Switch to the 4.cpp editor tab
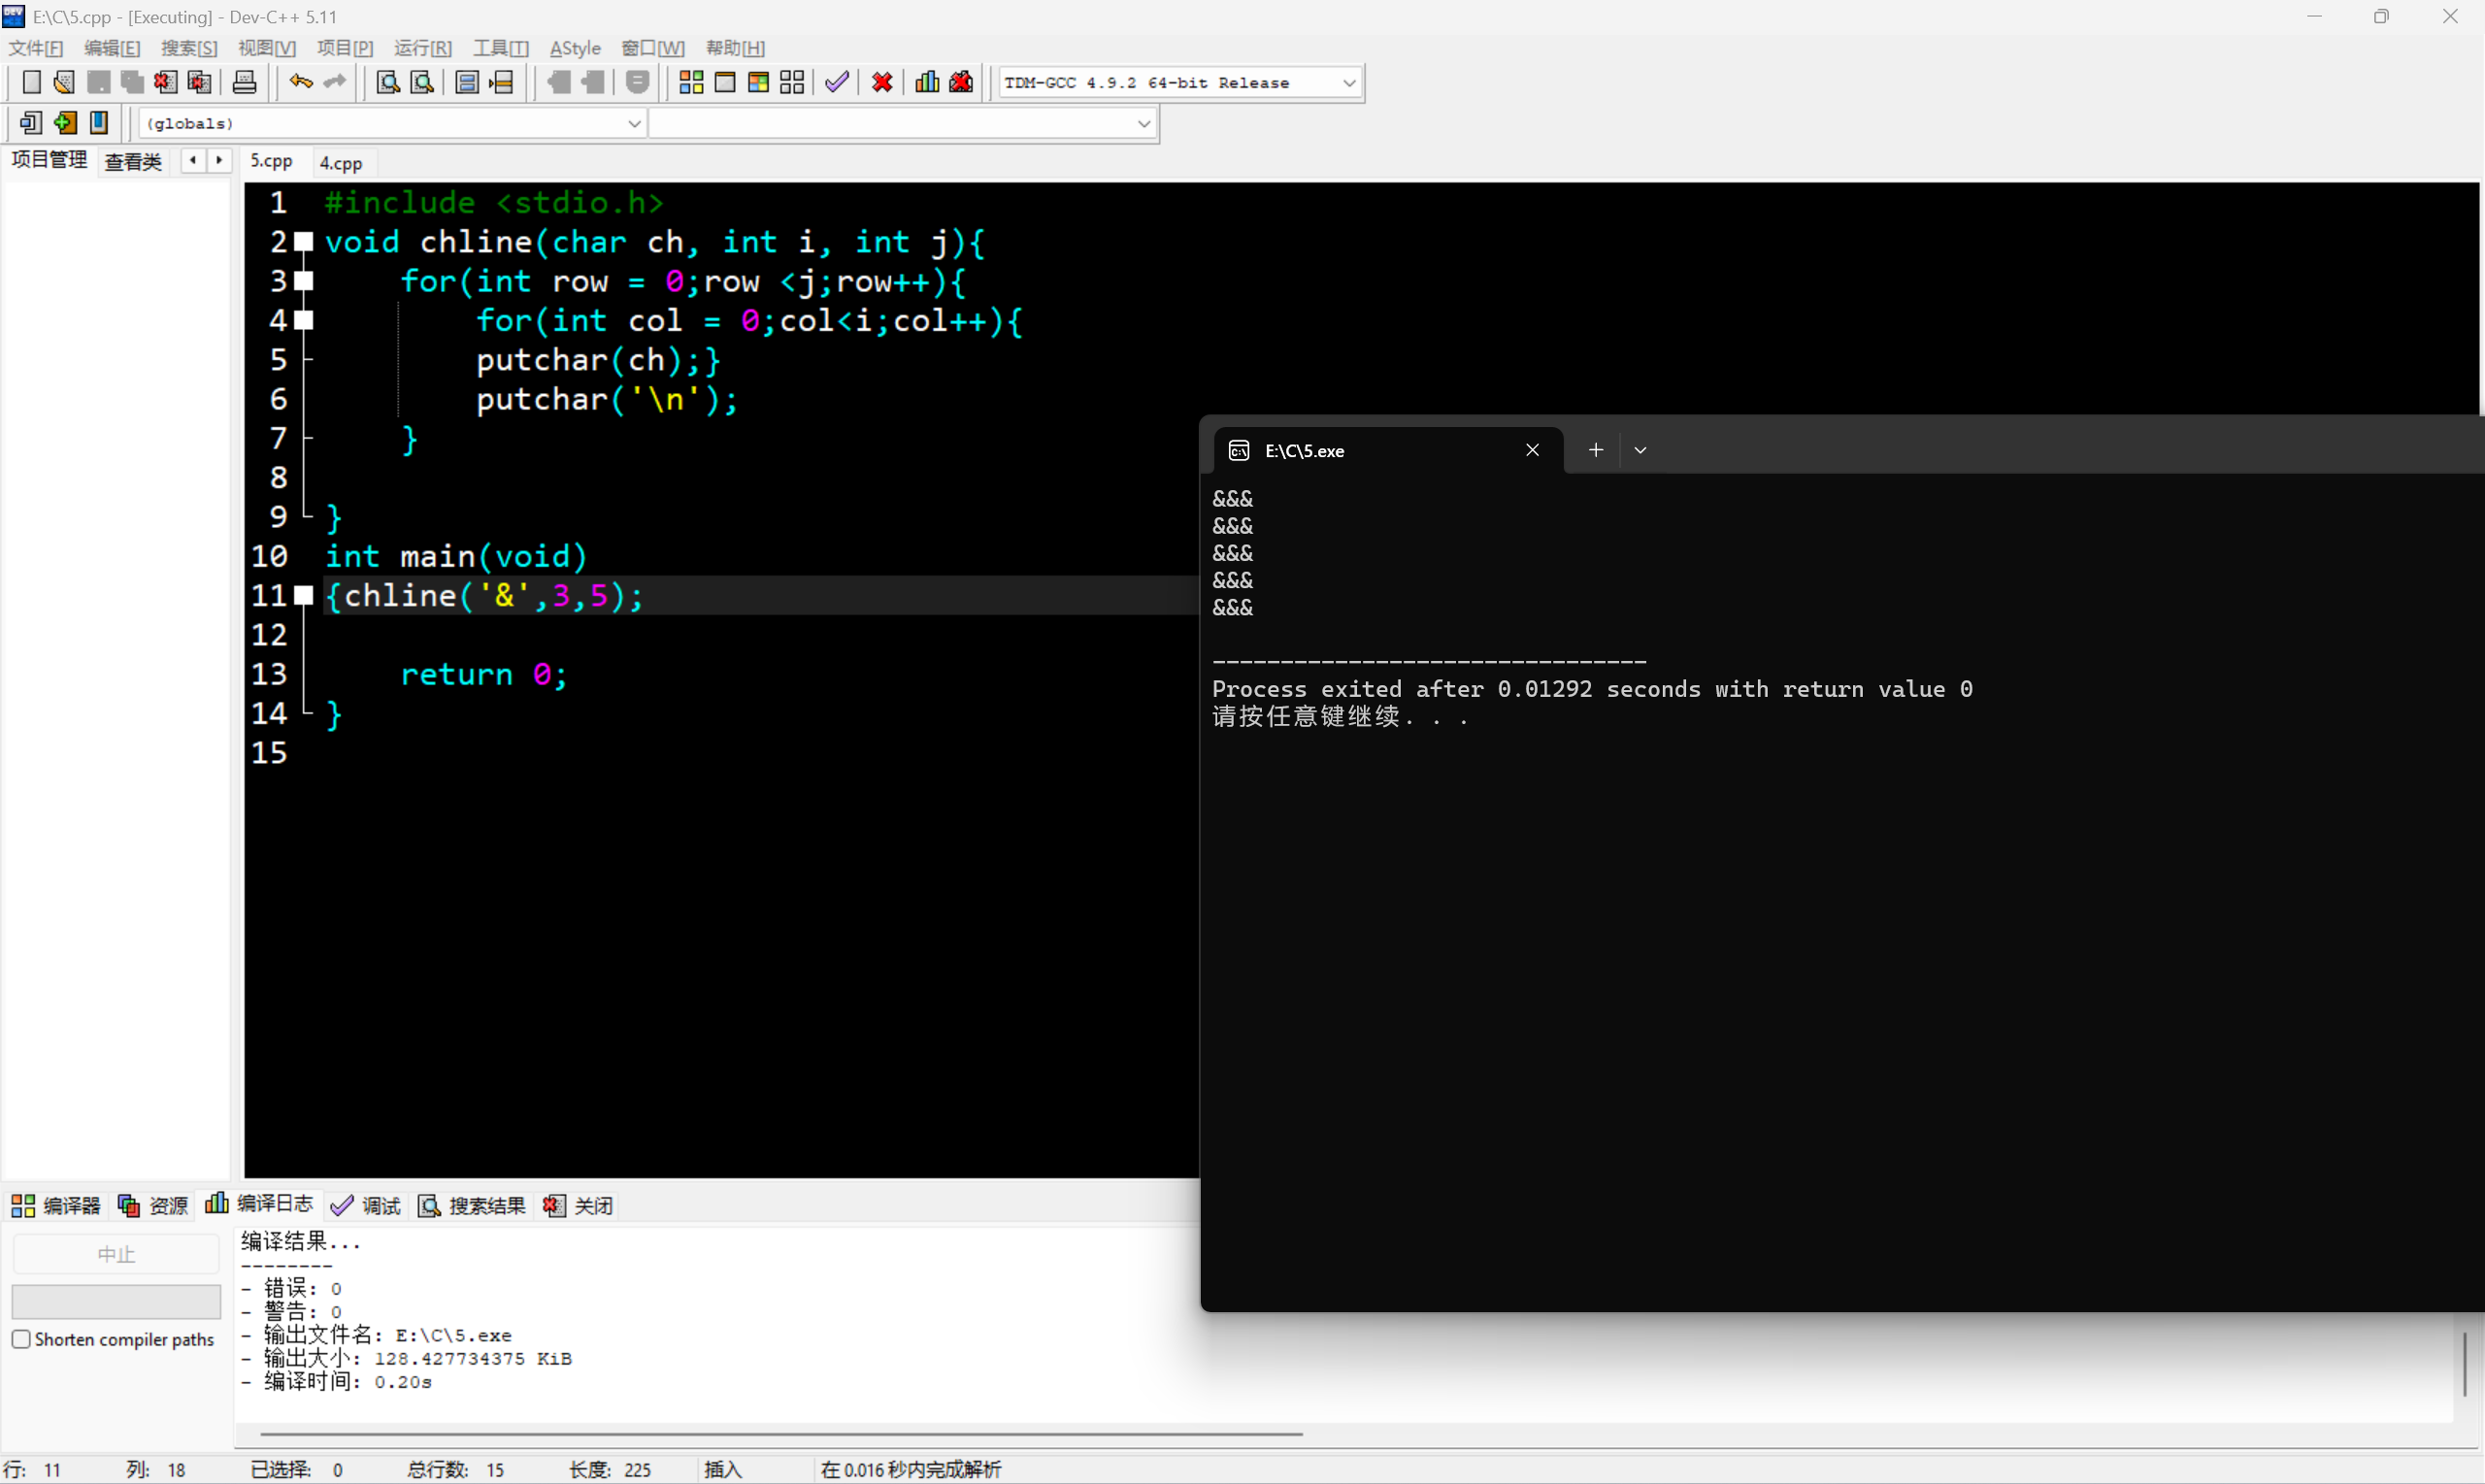Image resolution: width=2485 pixels, height=1484 pixels. (341, 162)
